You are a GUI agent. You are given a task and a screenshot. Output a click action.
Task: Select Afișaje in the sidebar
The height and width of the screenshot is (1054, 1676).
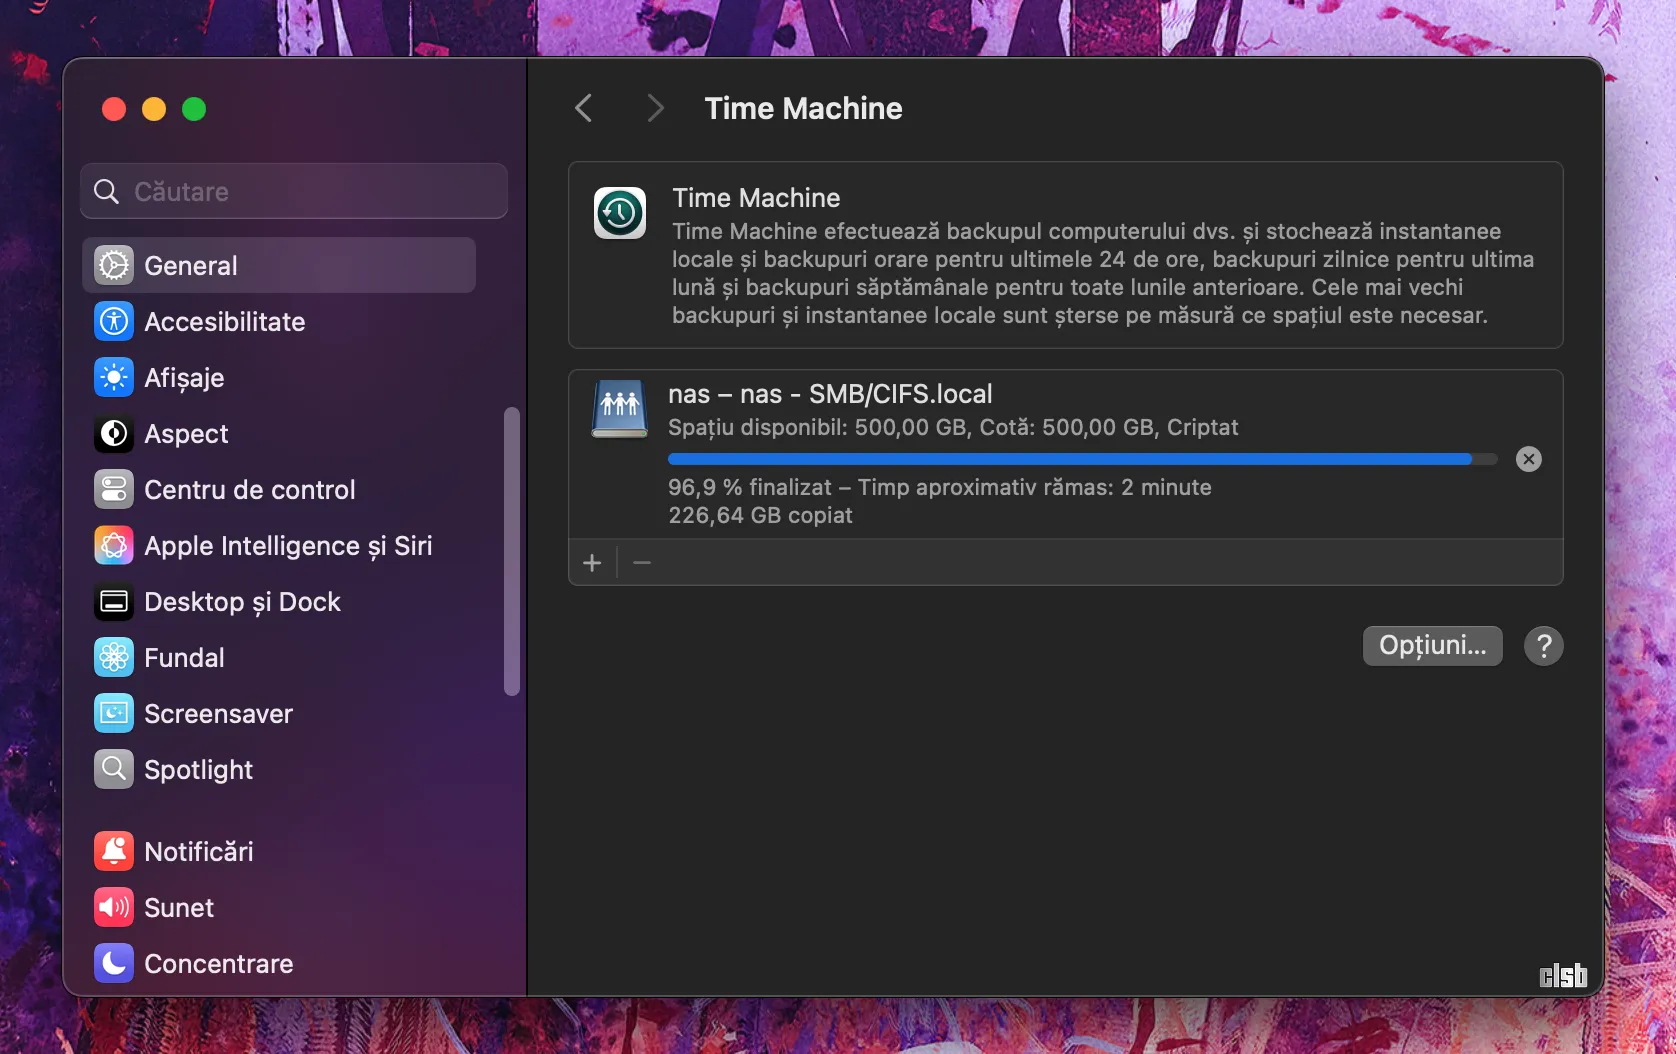point(279,377)
